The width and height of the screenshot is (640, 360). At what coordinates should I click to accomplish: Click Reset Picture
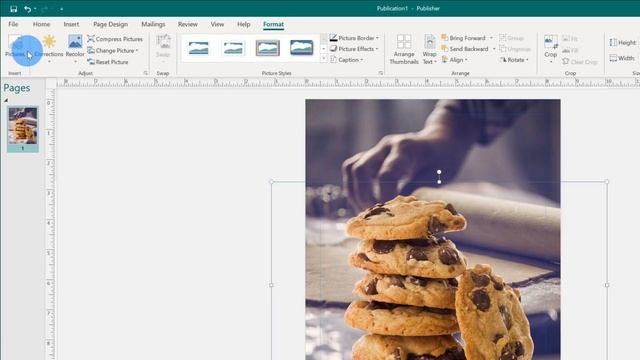tap(108, 62)
